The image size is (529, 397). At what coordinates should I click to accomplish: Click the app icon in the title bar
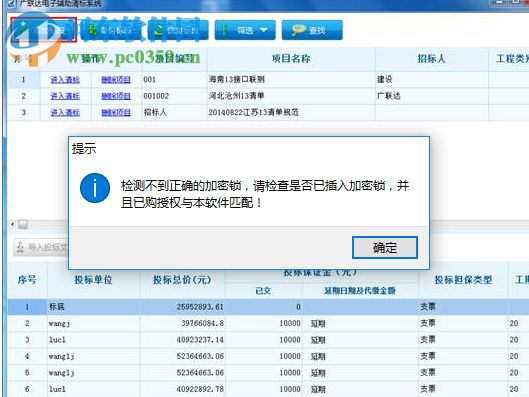point(11,3)
